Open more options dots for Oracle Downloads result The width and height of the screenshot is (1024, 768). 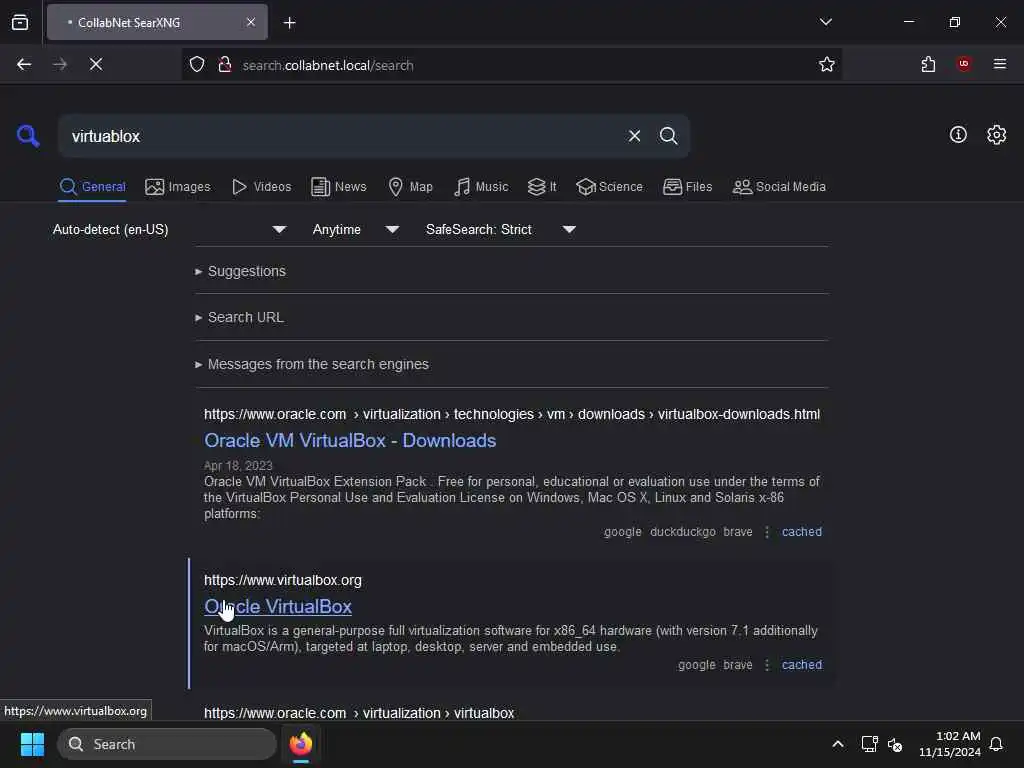pyautogui.click(x=767, y=532)
